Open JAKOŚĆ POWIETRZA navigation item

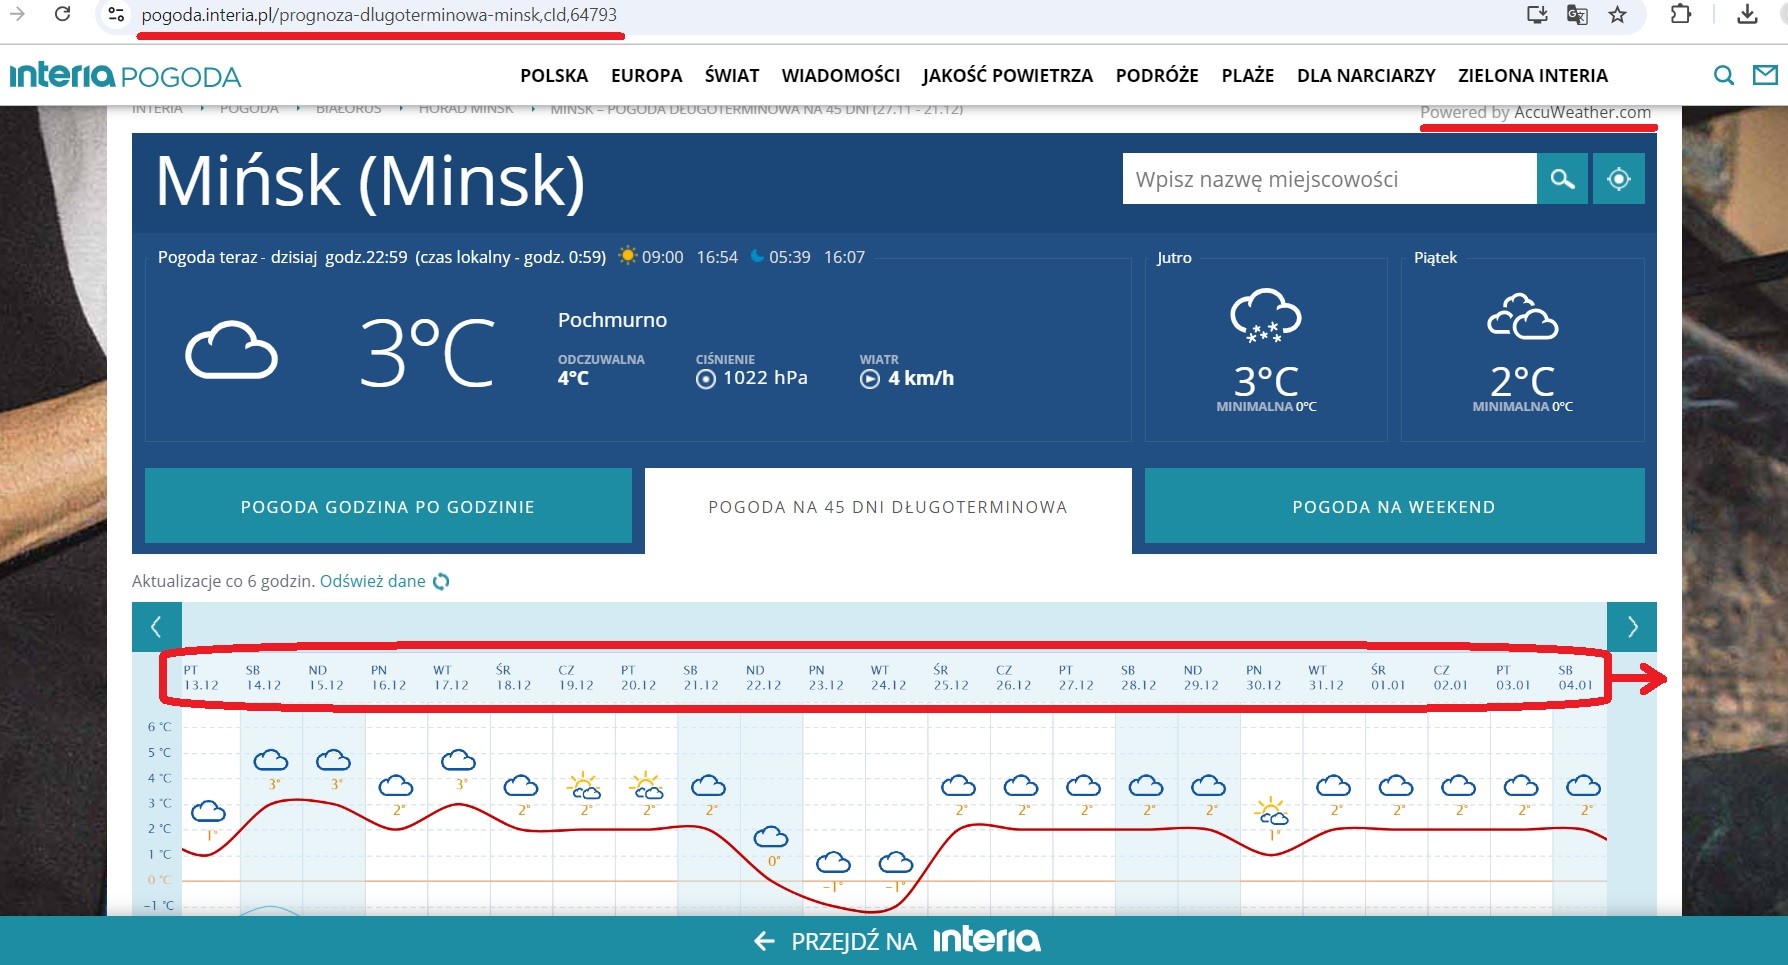click(1007, 76)
